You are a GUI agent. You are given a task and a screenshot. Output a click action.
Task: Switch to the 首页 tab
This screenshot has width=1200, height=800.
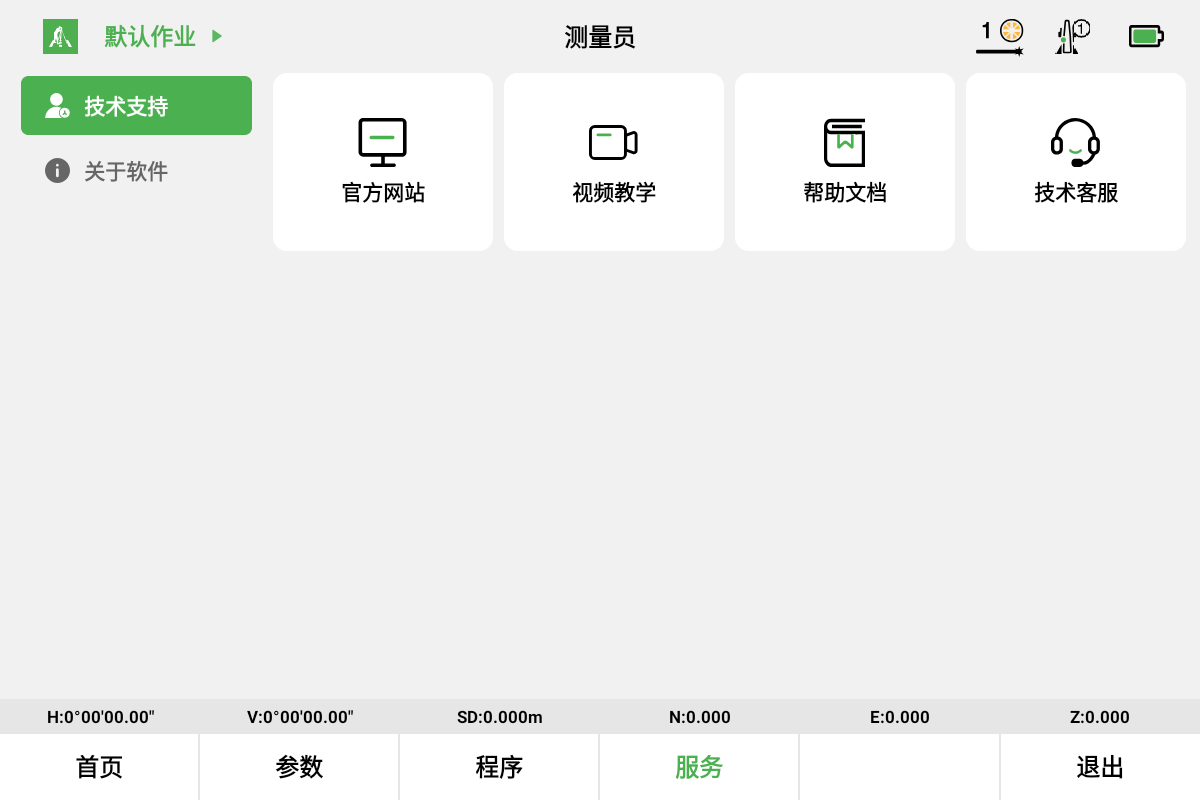[99, 767]
